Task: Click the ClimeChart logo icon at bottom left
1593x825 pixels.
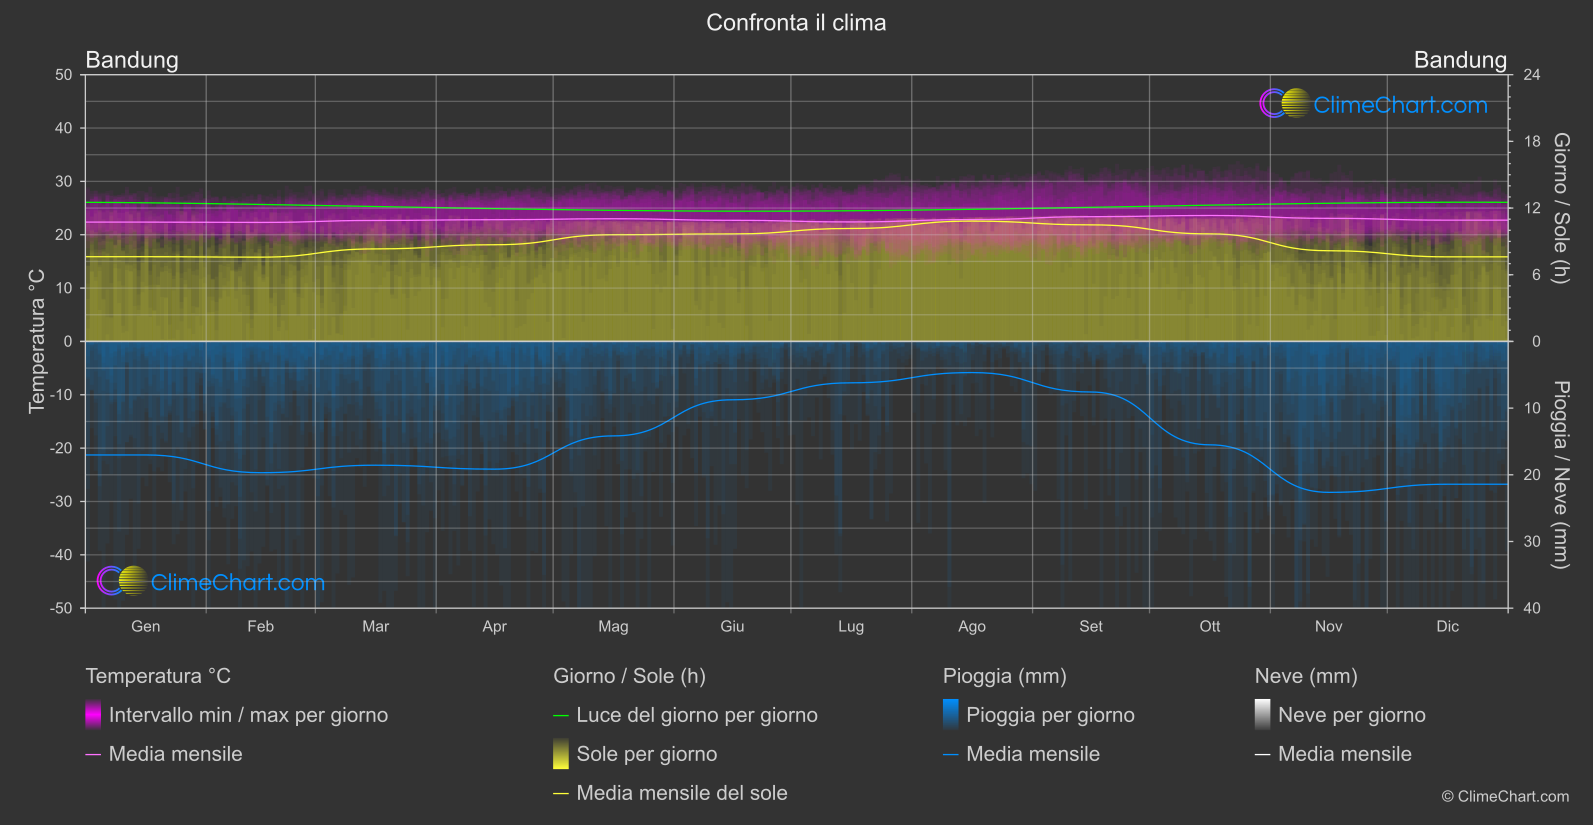Action: [122, 581]
